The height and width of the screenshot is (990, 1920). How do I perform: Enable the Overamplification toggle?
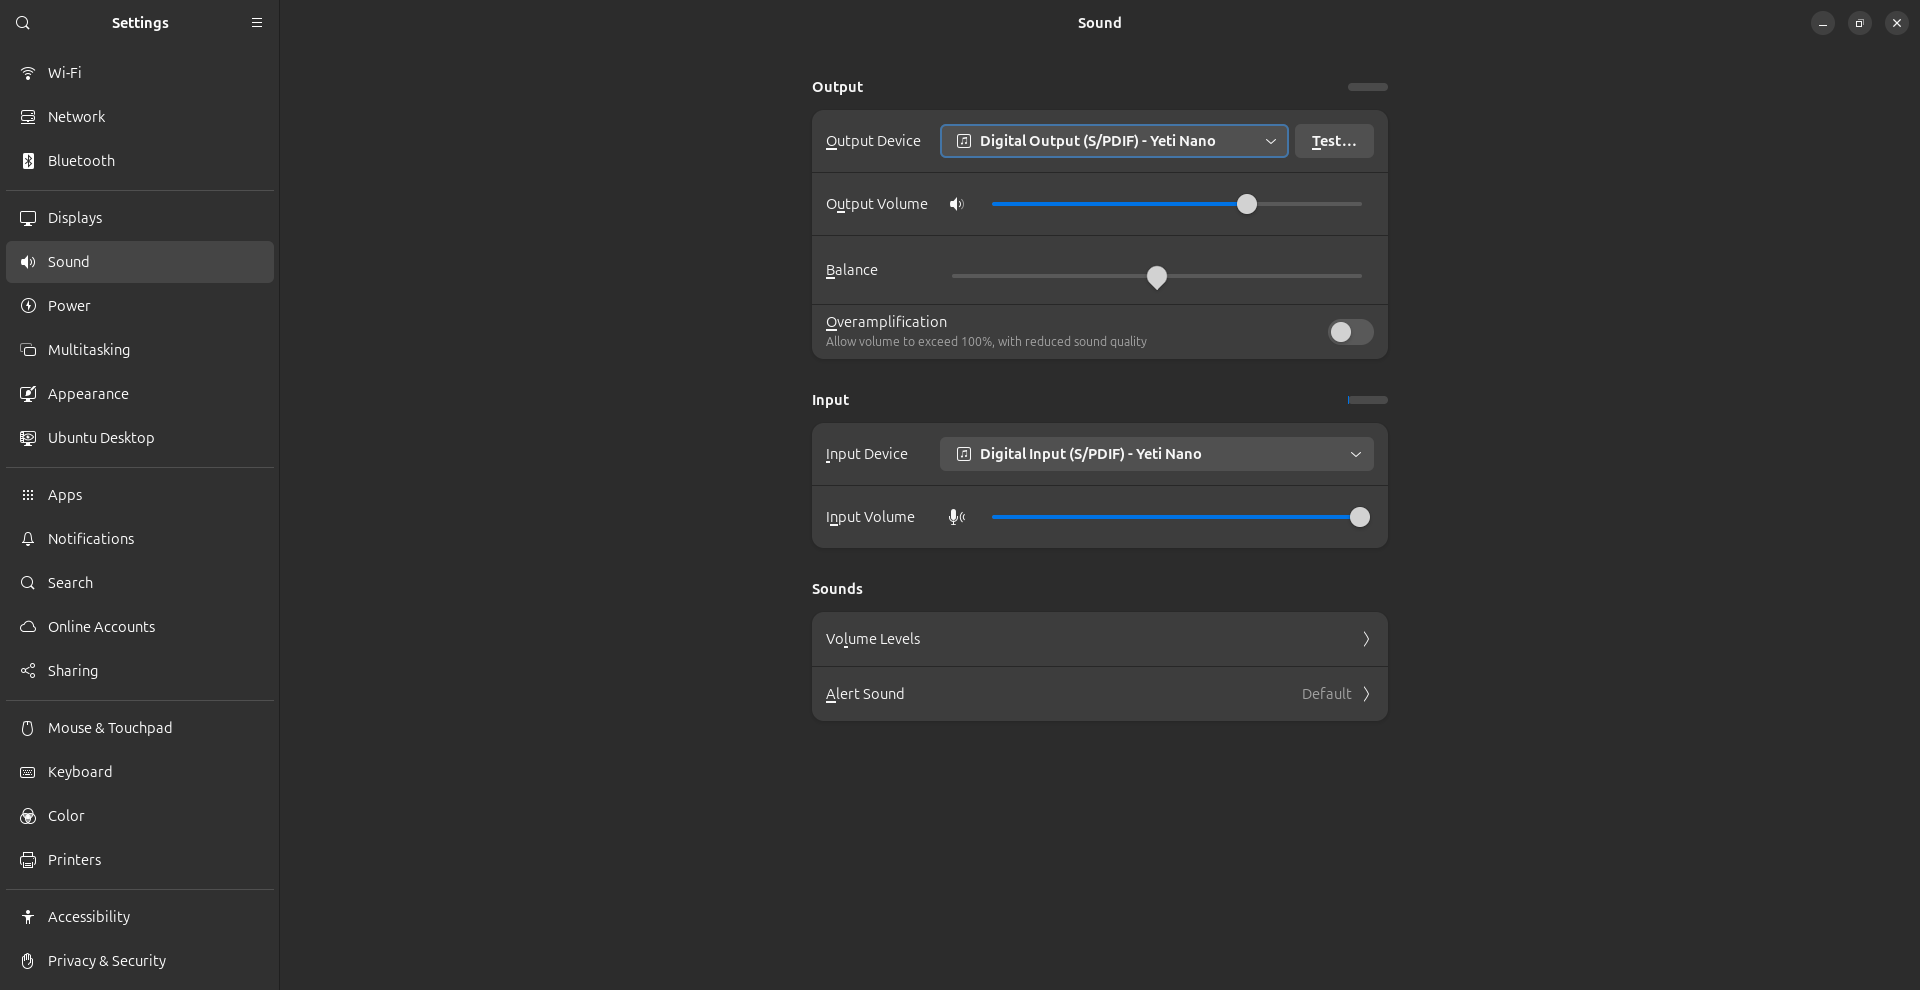pos(1349,332)
